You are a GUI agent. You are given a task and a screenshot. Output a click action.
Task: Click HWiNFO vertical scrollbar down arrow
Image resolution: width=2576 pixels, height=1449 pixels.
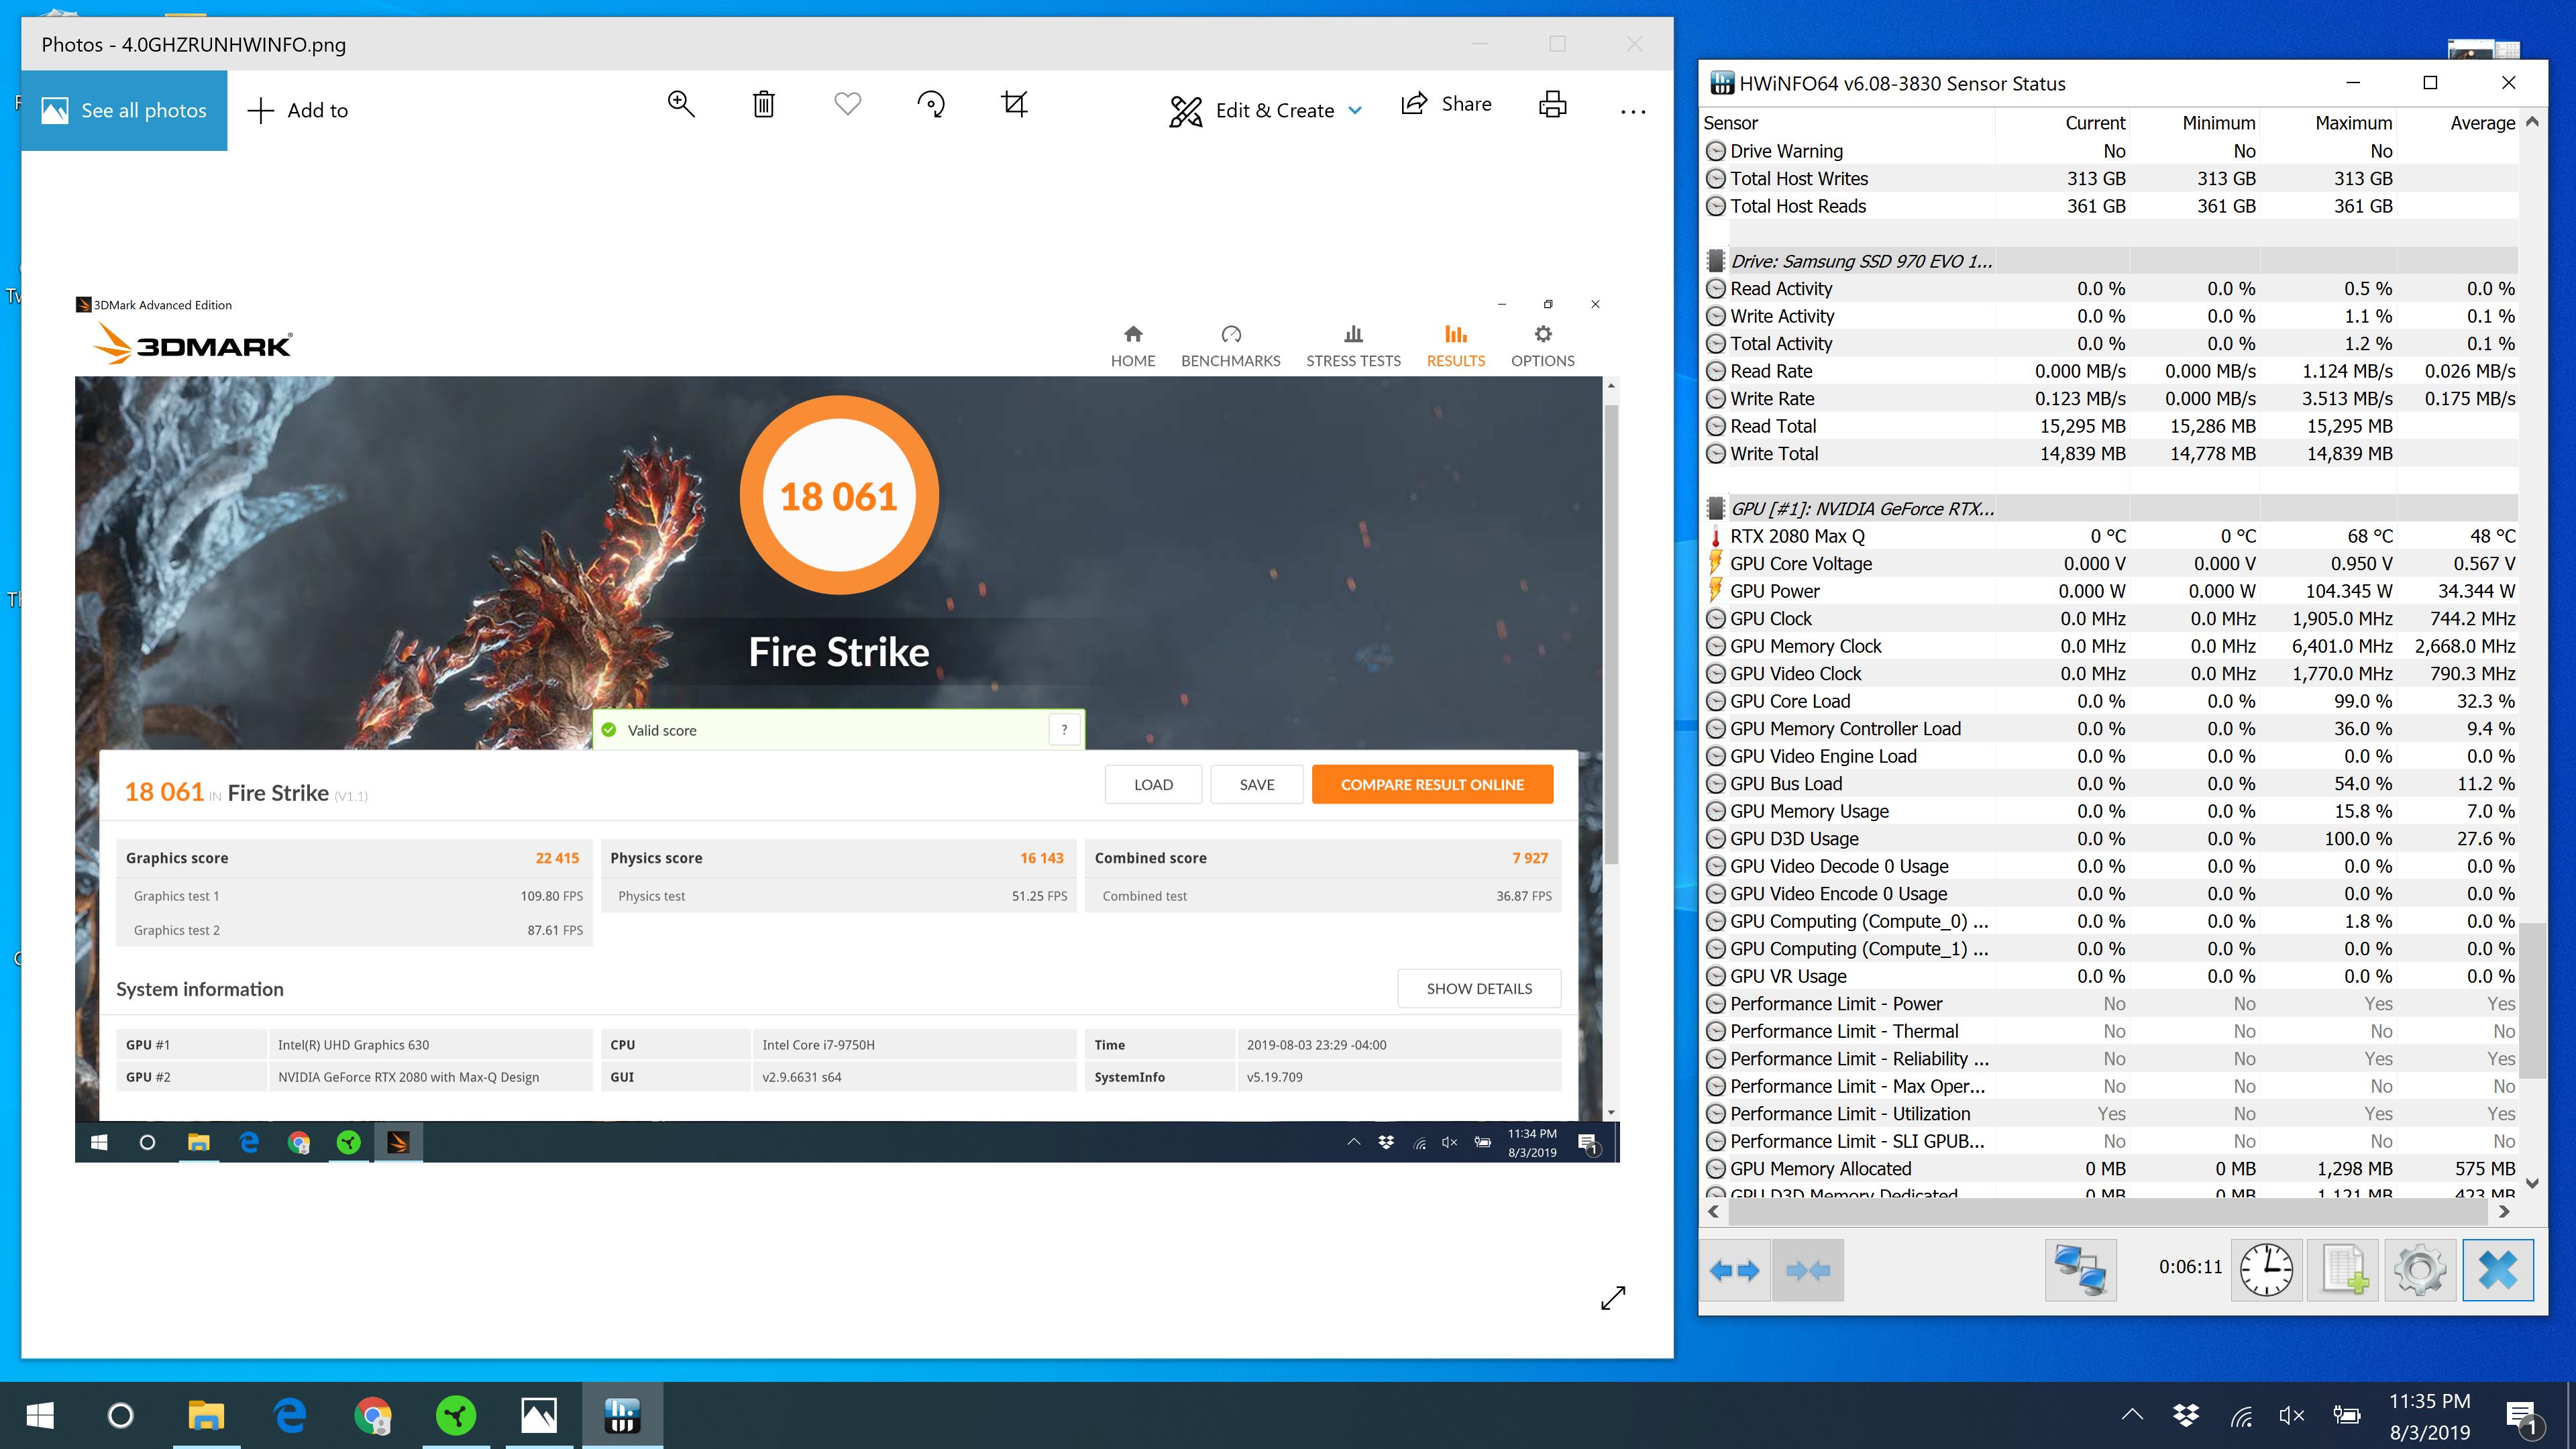point(2532,1183)
